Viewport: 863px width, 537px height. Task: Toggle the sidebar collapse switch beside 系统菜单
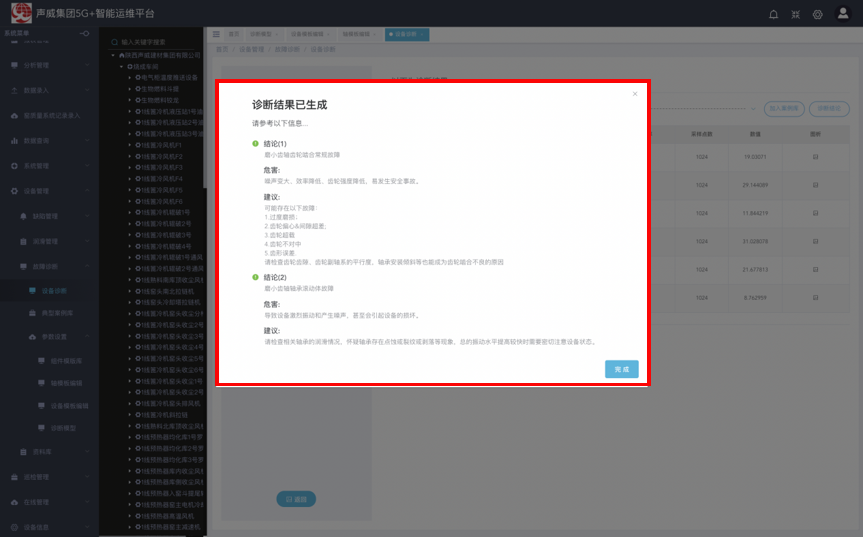pyautogui.click(x=85, y=33)
